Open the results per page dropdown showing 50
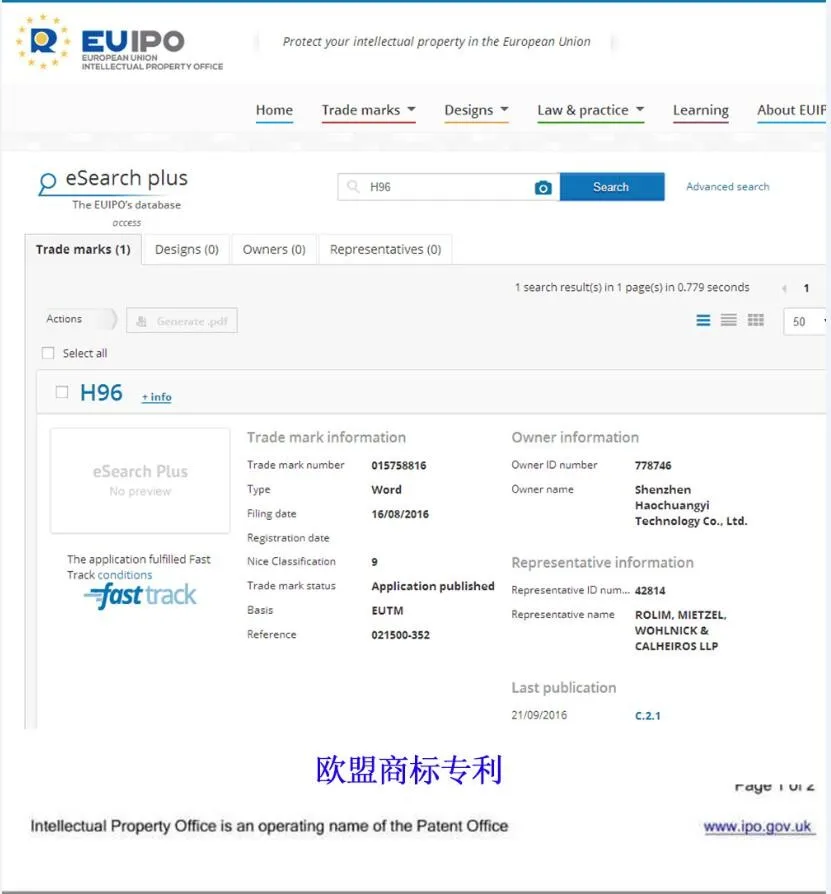The width and height of the screenshot is (831, 894). pyautogui.click(x=806, y=322)
